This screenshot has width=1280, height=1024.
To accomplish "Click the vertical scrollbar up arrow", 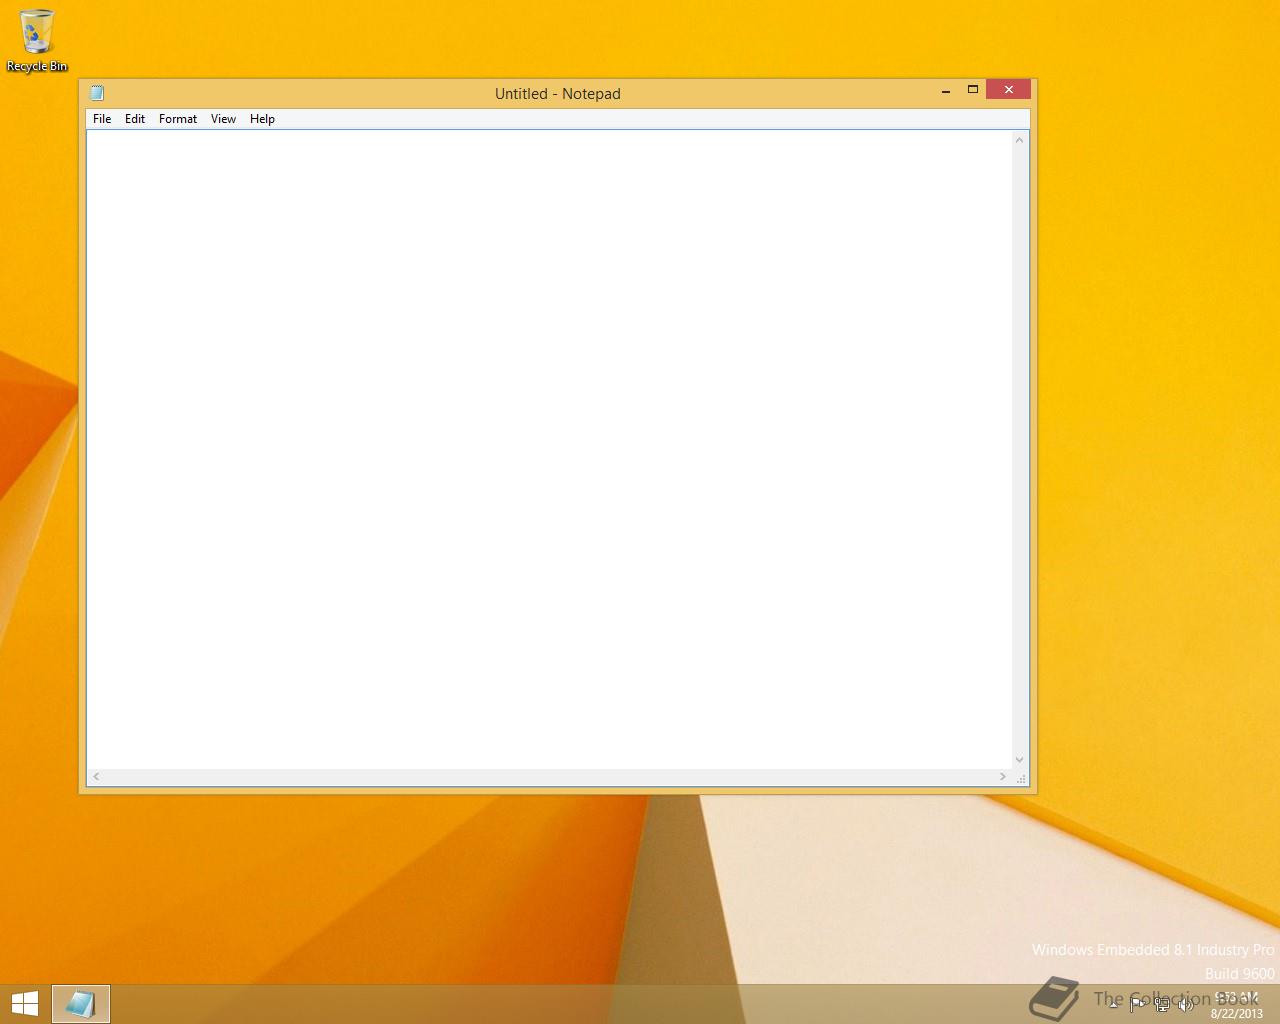I will tap(1020, 139).
